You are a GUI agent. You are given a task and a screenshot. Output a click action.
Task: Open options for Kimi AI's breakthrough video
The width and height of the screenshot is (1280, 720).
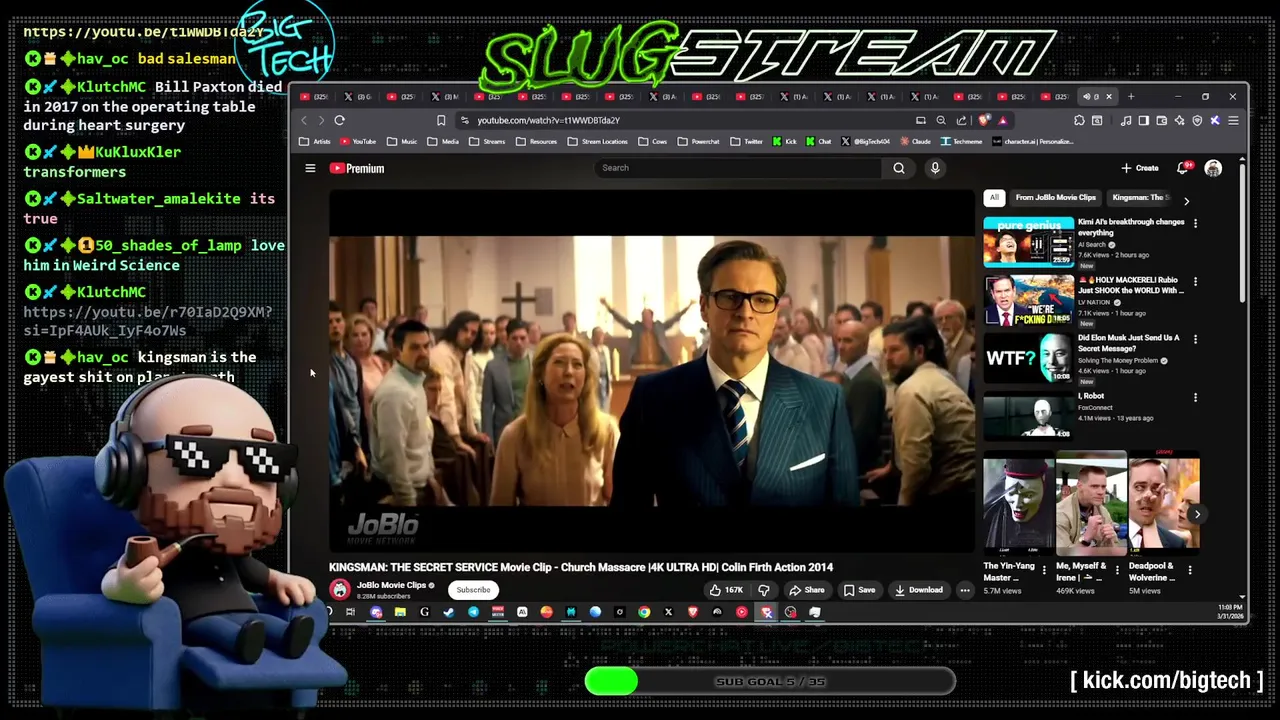(x=1195, y=223)
